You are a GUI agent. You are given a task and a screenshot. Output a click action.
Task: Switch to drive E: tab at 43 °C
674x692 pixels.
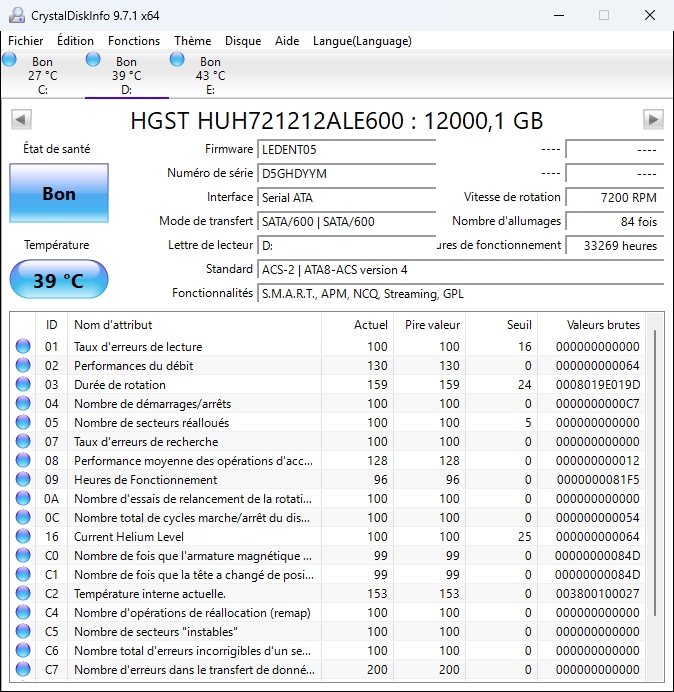tap(211, 75)
